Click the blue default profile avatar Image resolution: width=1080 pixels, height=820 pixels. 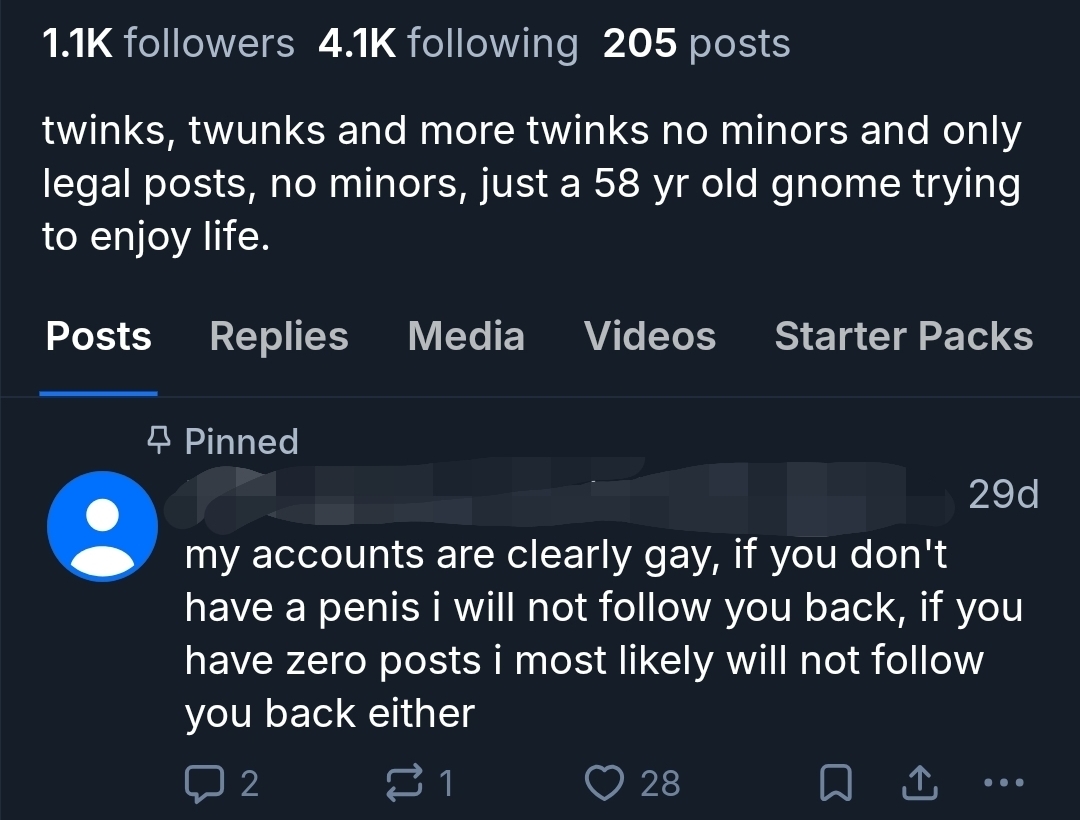pyautogui.click(x=102, y=526)
